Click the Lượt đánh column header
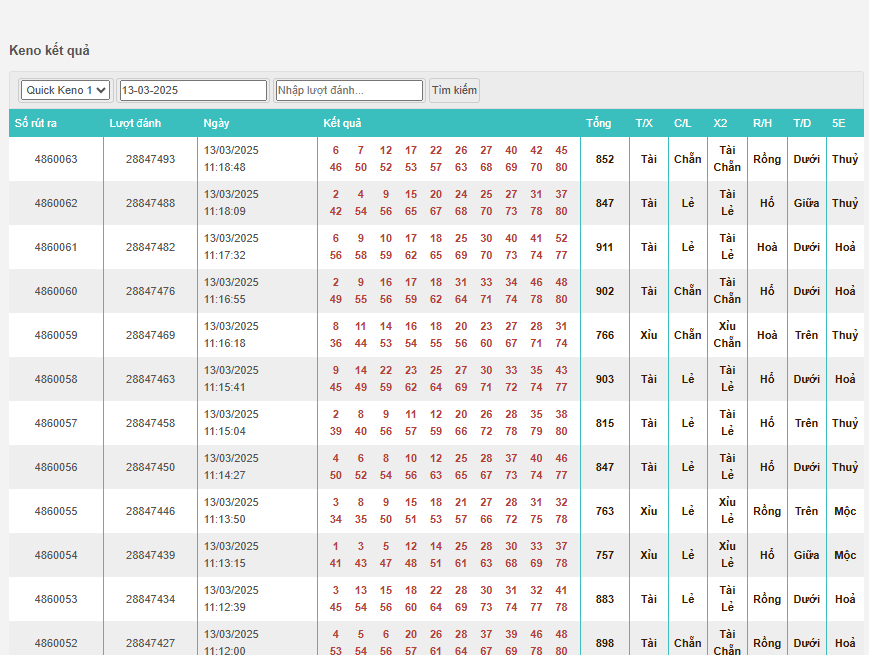This screenshot has height=655, width=869. tap(135, 123)
